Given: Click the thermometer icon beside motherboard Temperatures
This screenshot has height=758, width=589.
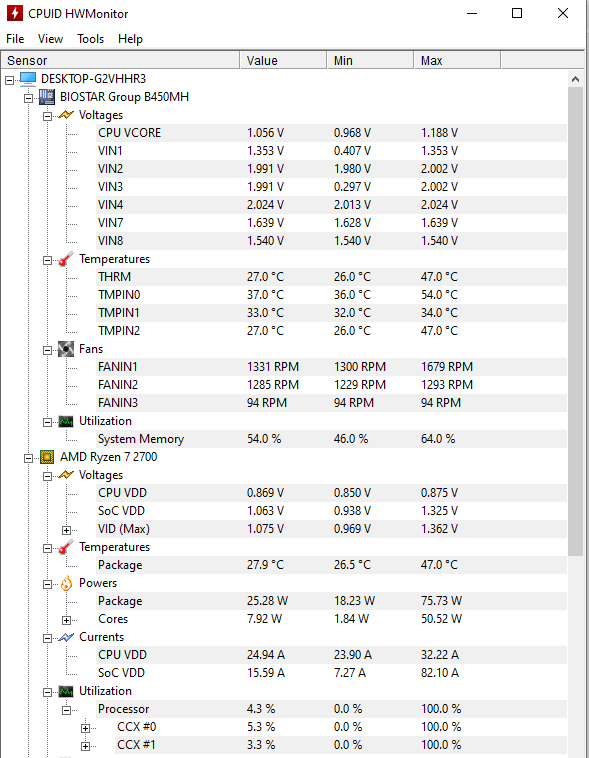Looking at the screenshot, I should coord(66,259).
